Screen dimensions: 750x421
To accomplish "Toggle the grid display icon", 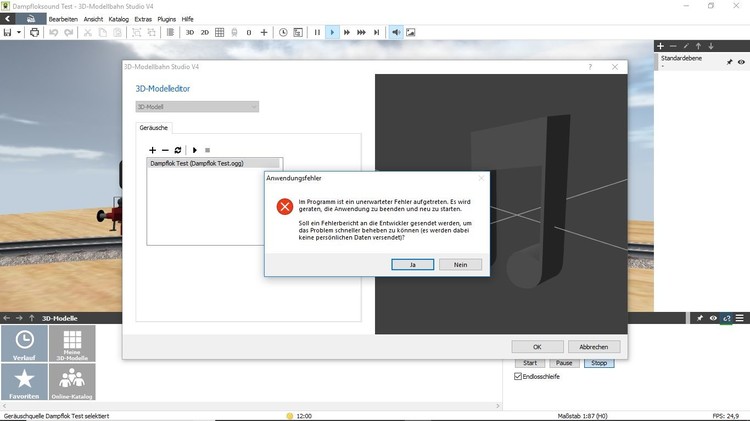I will point(220,33).
